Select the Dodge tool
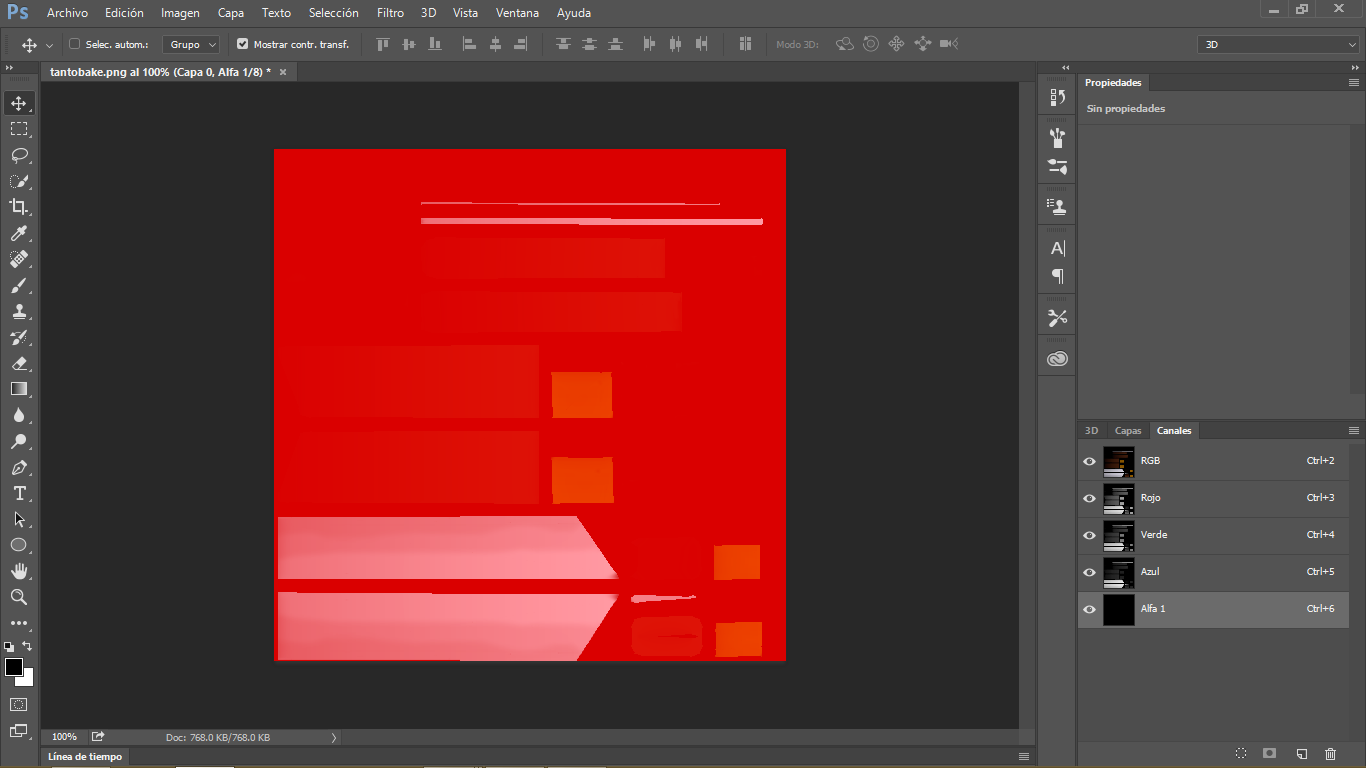 19,441
